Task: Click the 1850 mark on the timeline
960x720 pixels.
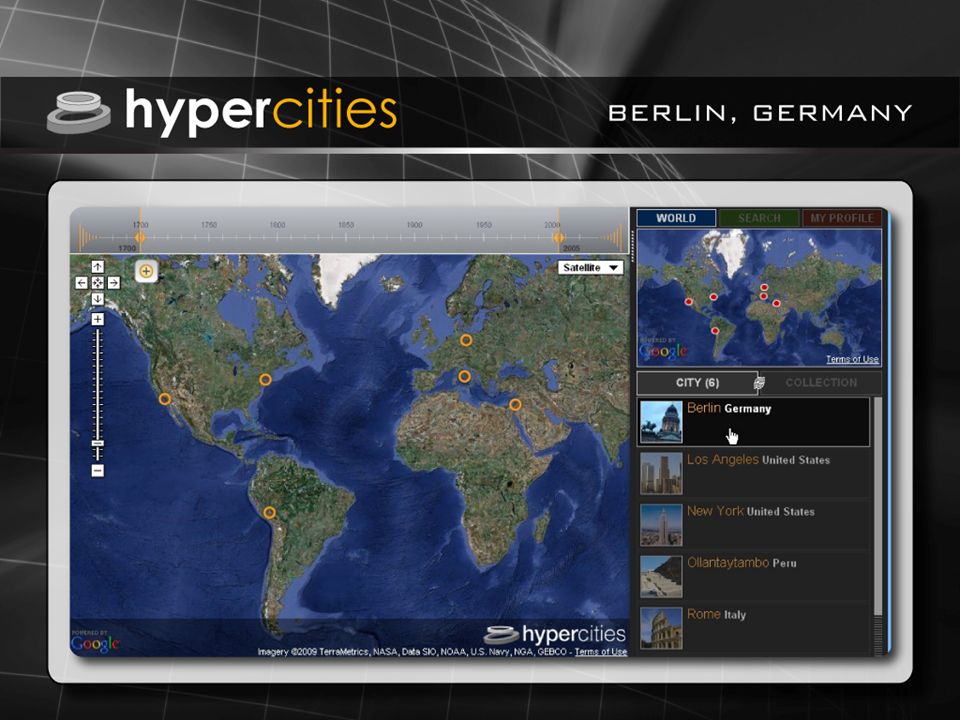Action: 346,225
